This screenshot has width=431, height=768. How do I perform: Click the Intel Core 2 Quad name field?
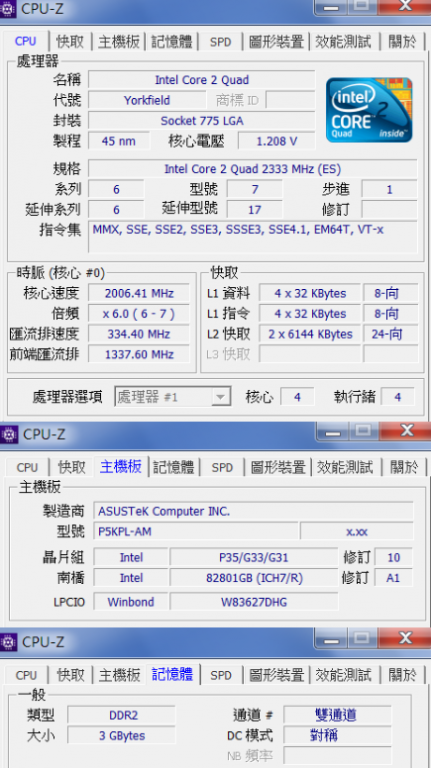click(x=202, y=80)
